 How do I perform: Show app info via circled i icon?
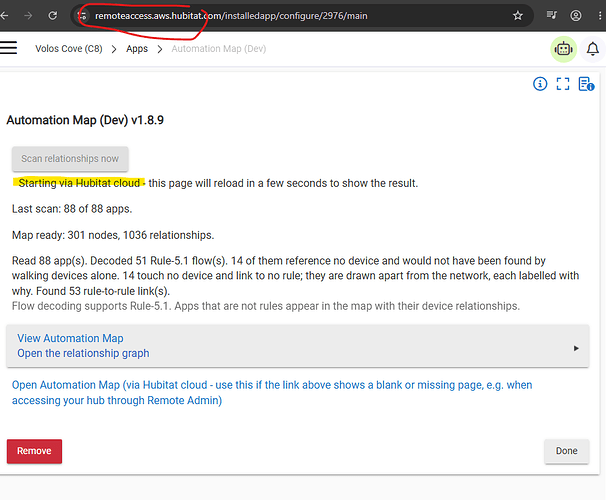tap(540, 83)
